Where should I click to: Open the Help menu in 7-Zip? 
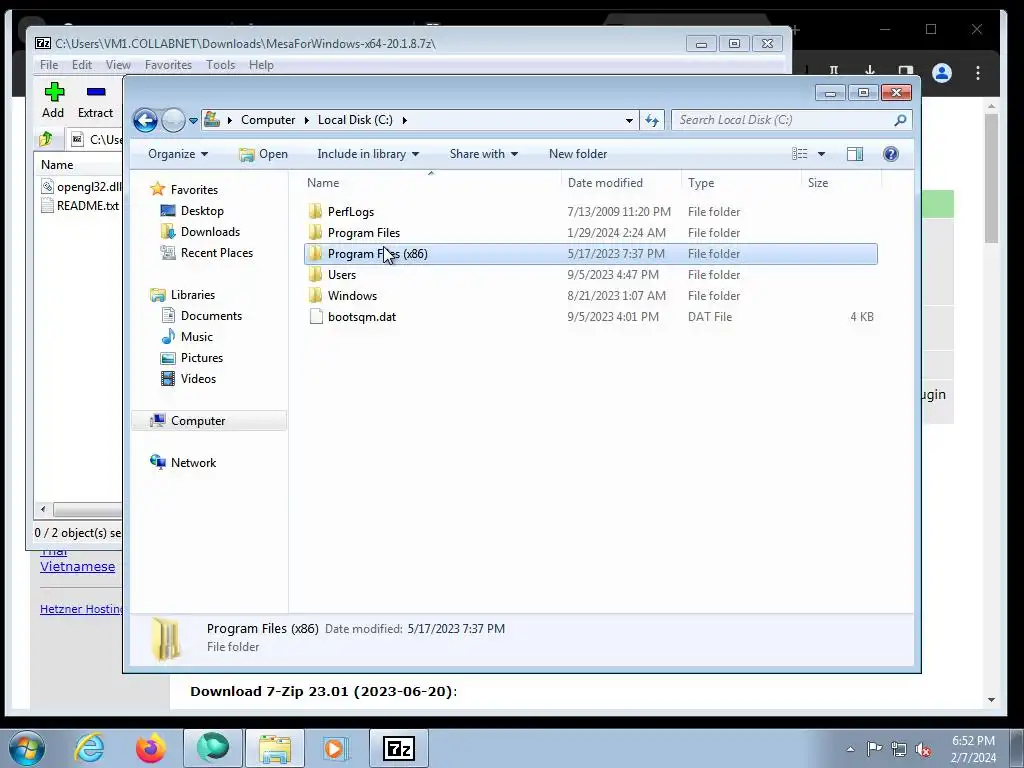(x=261, y=65)
